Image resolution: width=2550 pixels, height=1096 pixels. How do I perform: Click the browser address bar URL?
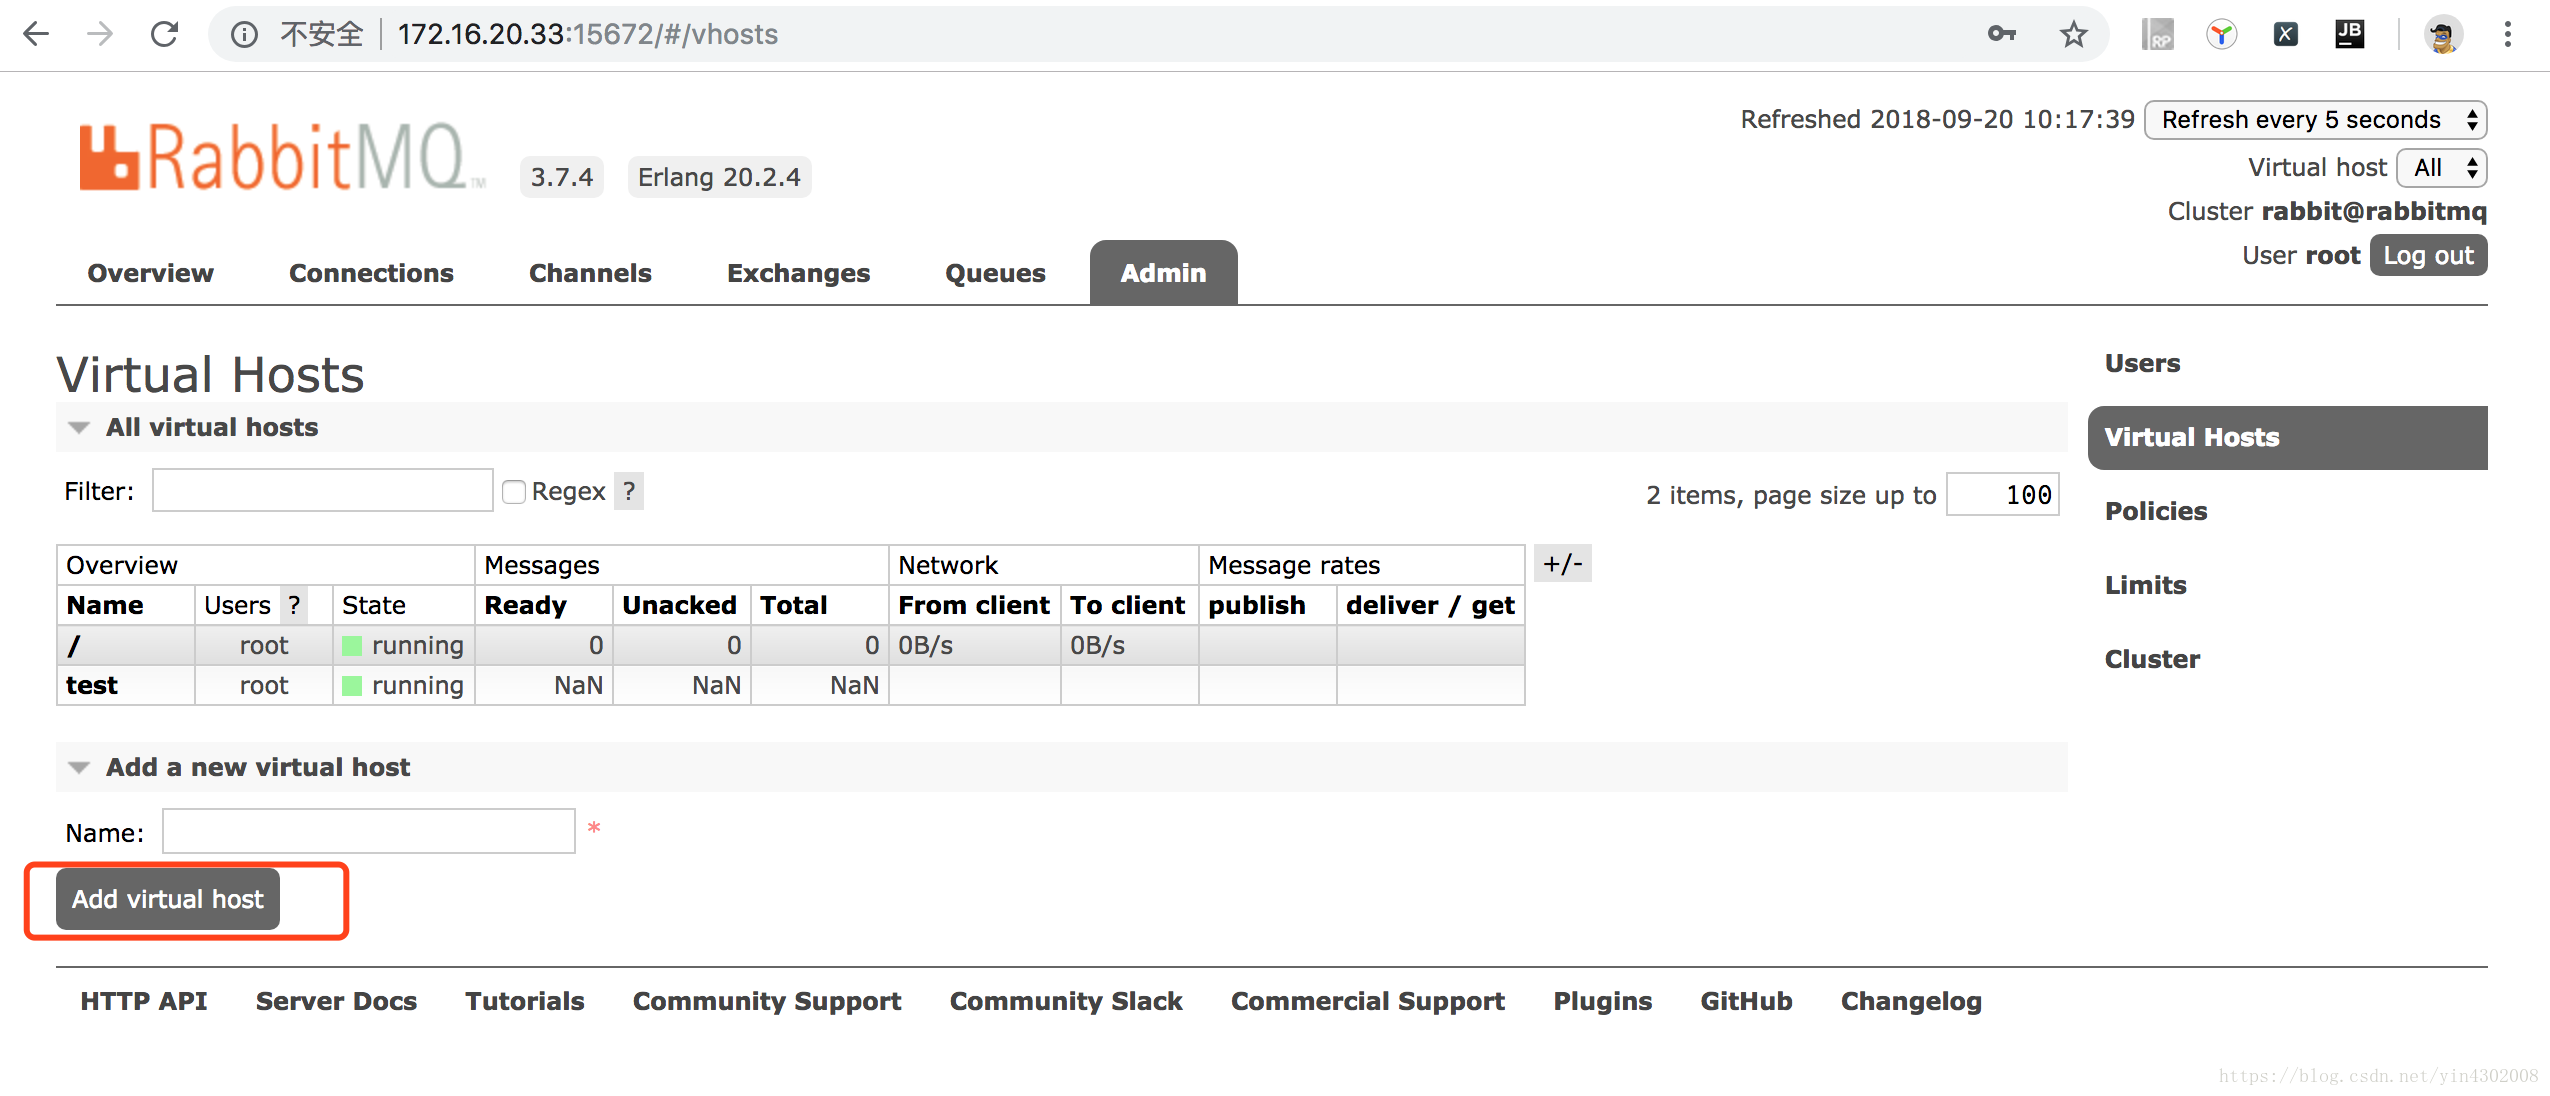point(587,34)
